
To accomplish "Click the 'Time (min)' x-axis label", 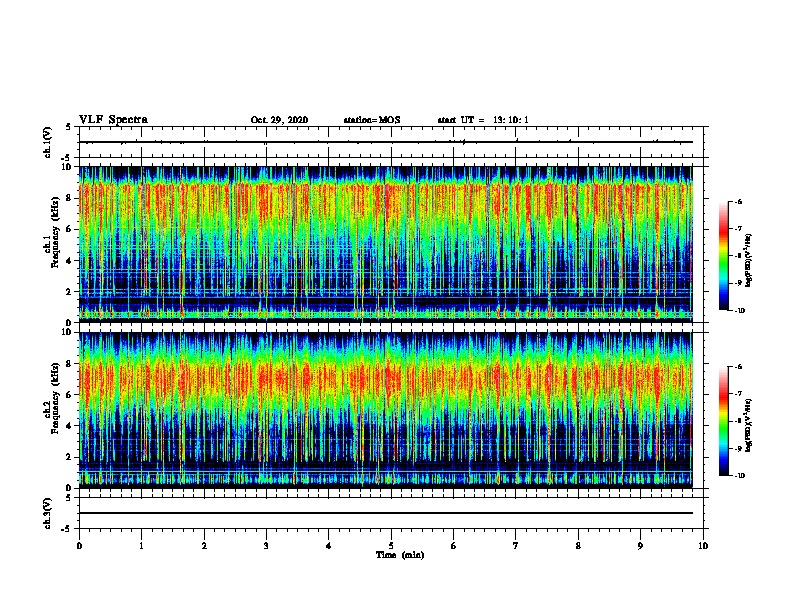I will coord(400,555).
